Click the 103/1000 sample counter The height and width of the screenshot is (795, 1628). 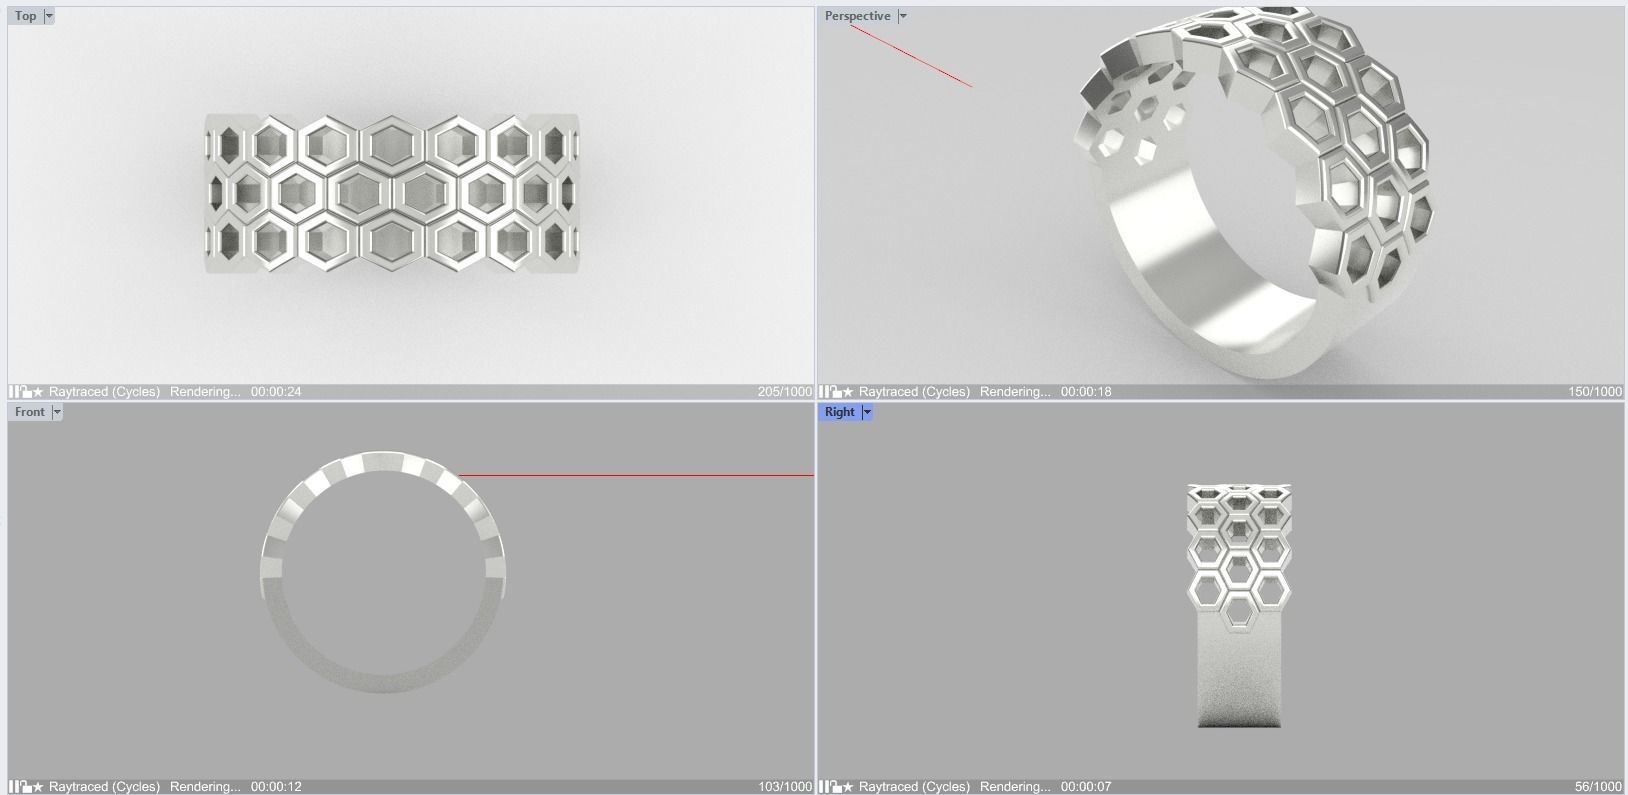click(785, 787)
